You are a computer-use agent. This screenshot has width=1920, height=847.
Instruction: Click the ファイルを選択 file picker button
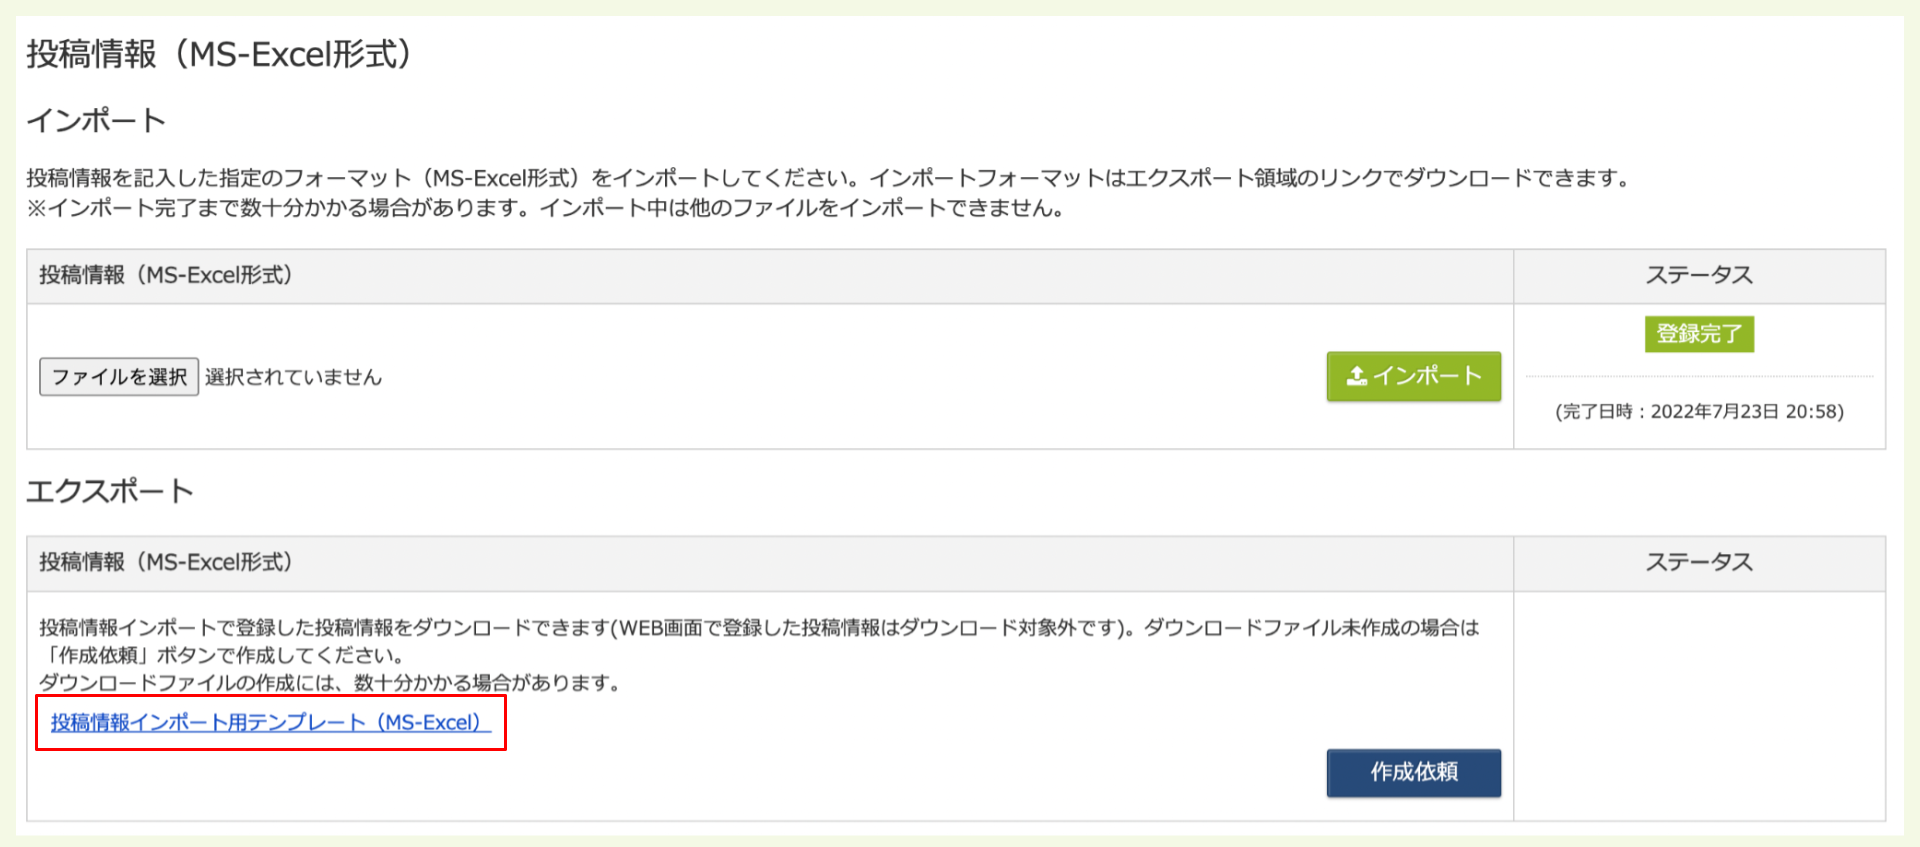click(x=118, y=377)
